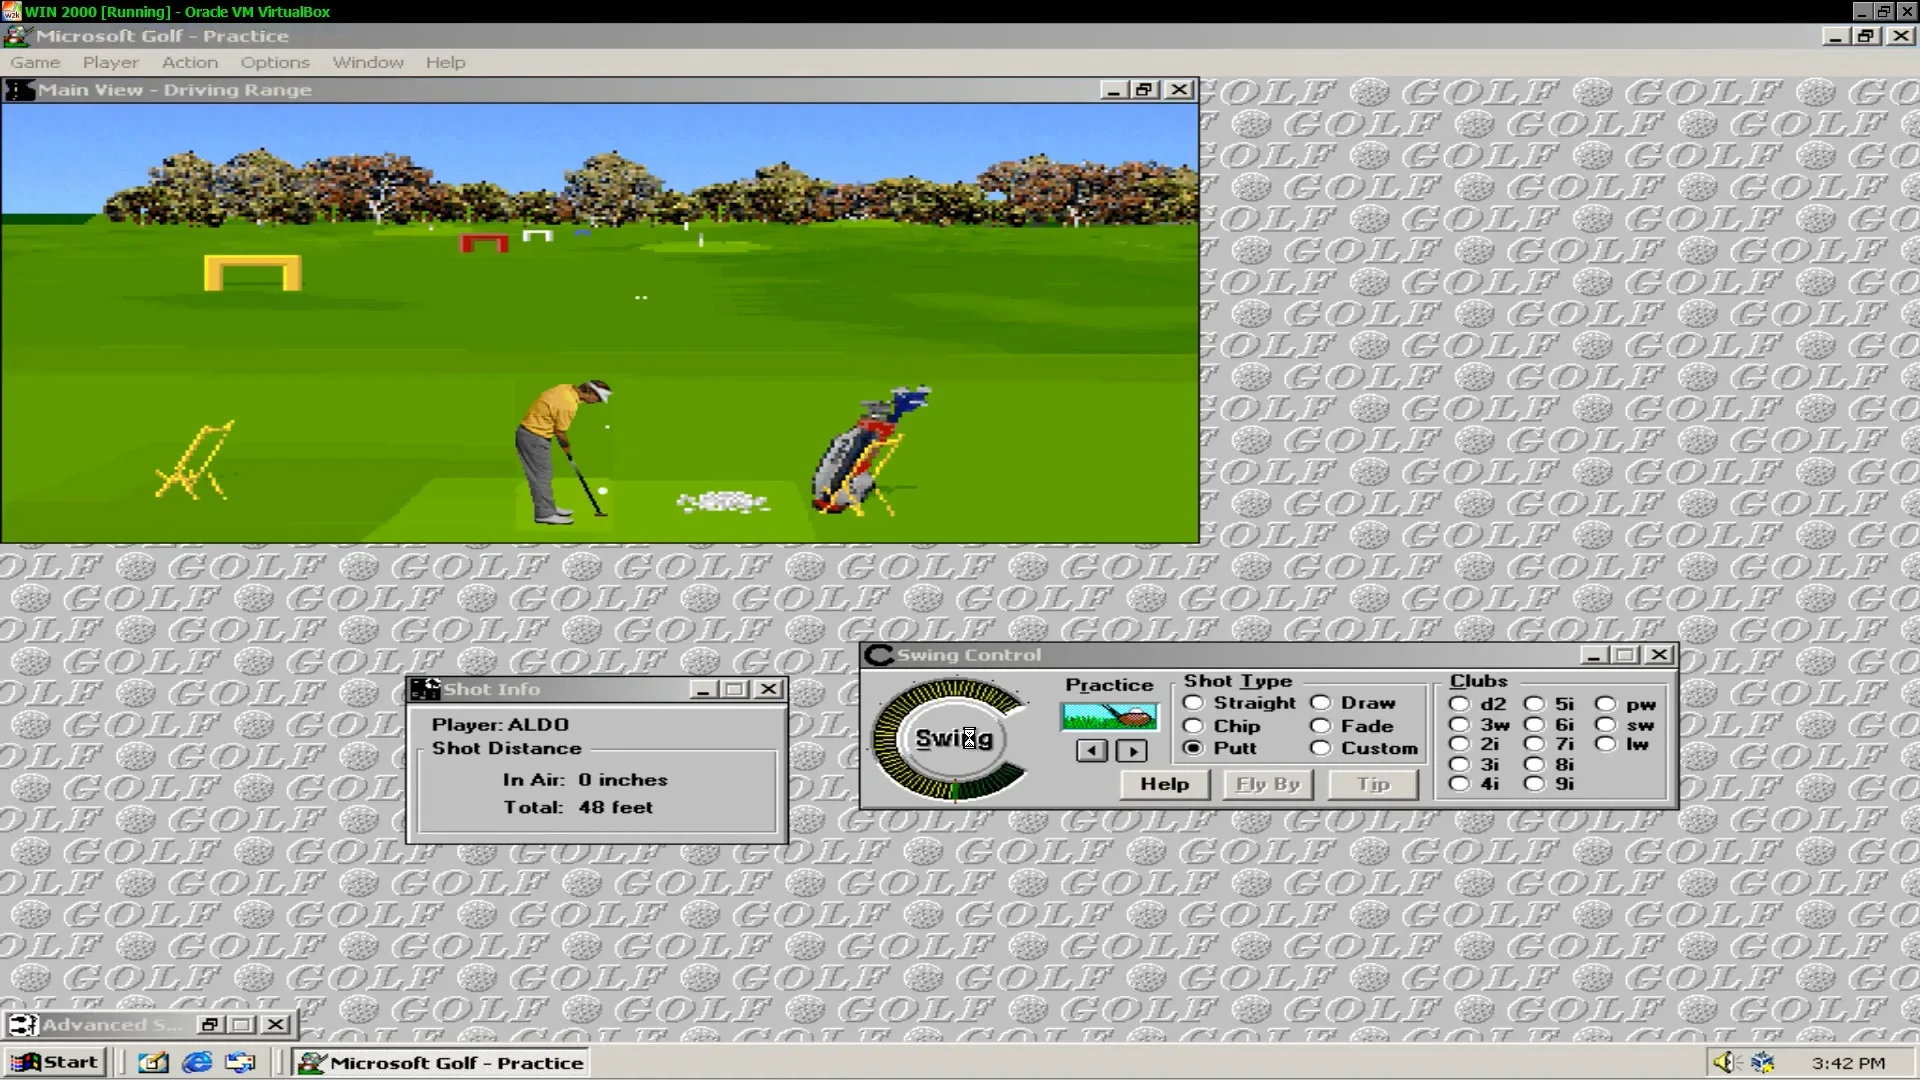Image resolution: width=1920 pixels, height=1080 pixels.
Task: Restore the minimized Advanced window
Action: 209,1025
